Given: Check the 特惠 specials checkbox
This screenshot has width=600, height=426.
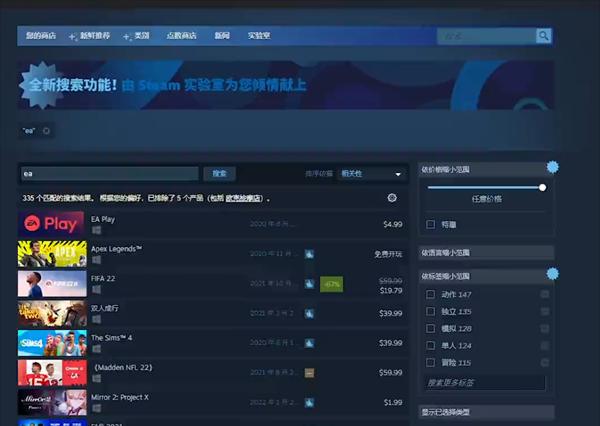Looking at the screenshot, I should 430,224.
